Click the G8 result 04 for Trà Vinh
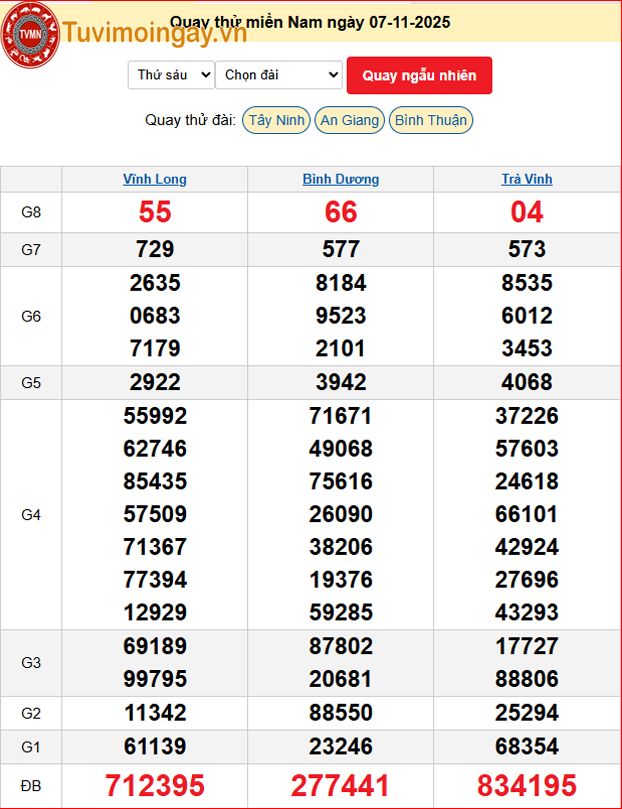Viewport: 622px width, 809px height. [526, 212]
